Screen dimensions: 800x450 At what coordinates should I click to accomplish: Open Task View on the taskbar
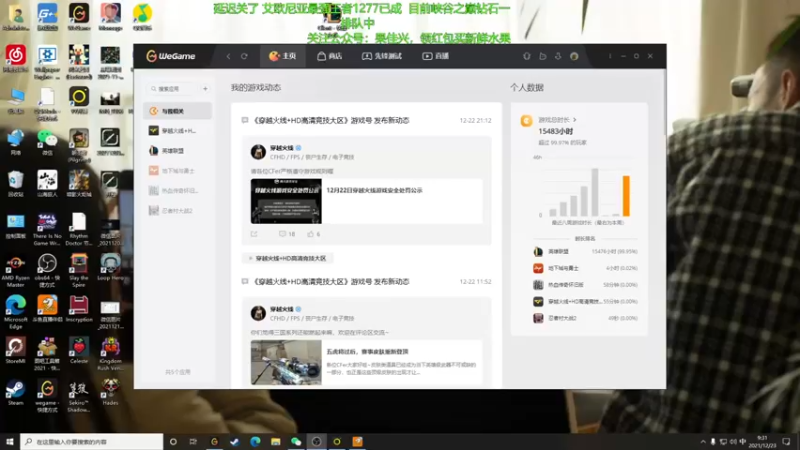(x=193, y=442)
